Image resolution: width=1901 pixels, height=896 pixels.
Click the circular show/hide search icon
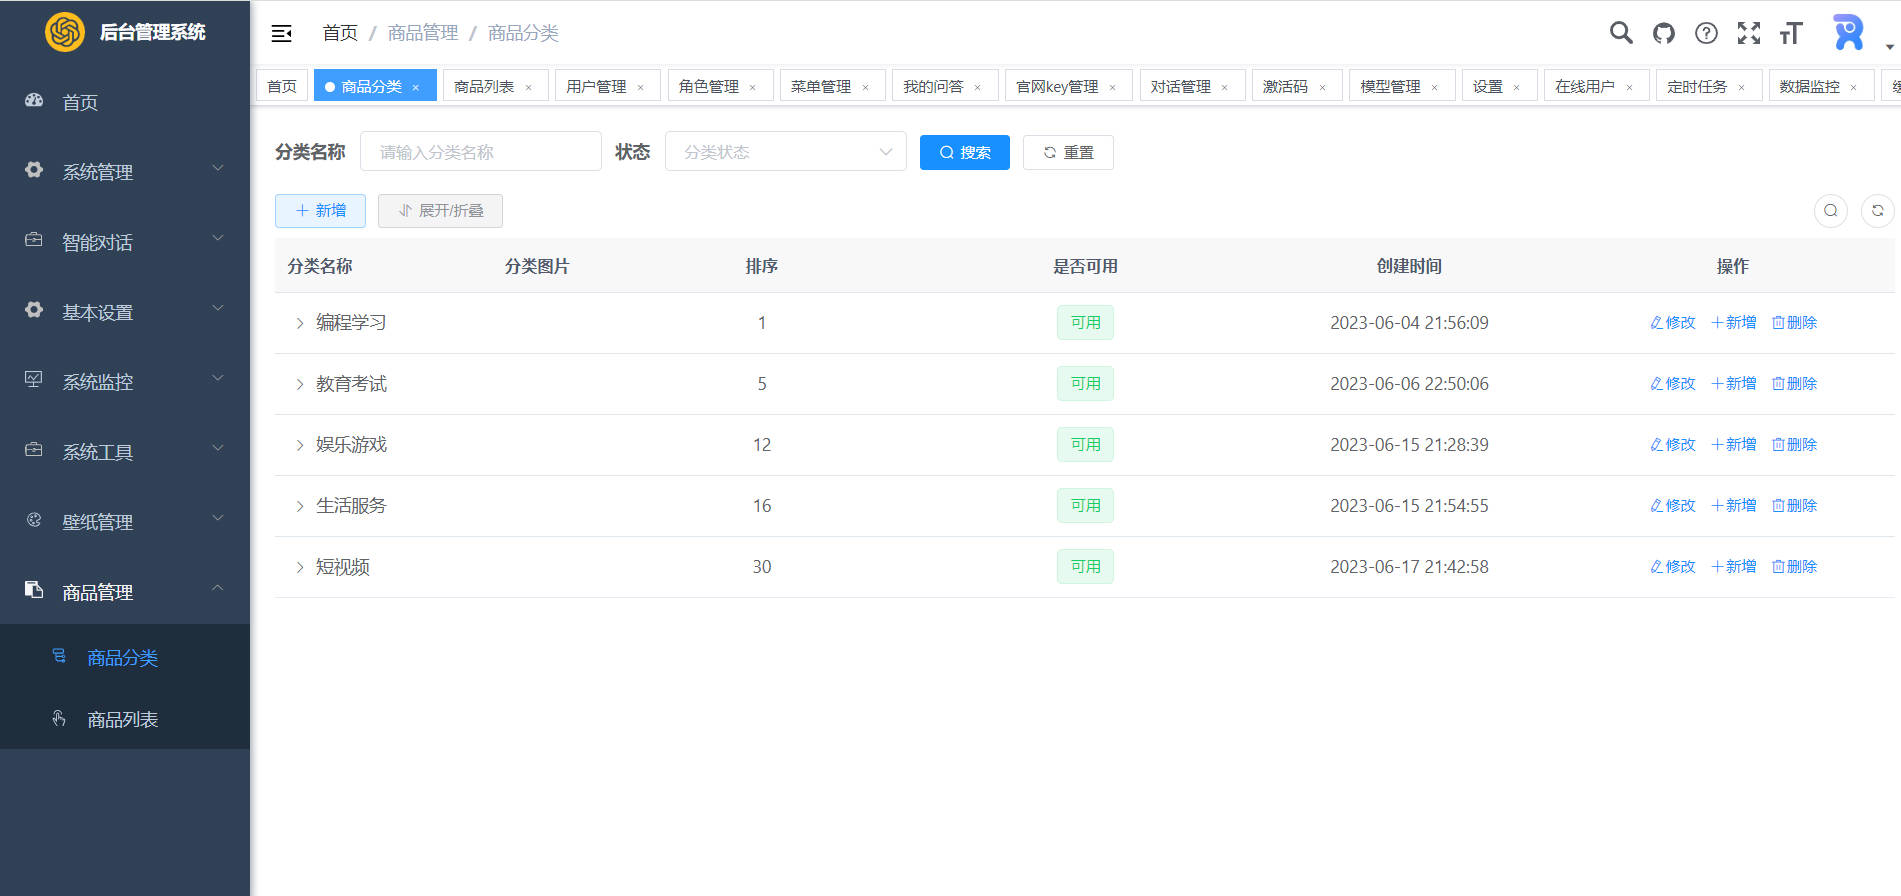point(1830,210)
